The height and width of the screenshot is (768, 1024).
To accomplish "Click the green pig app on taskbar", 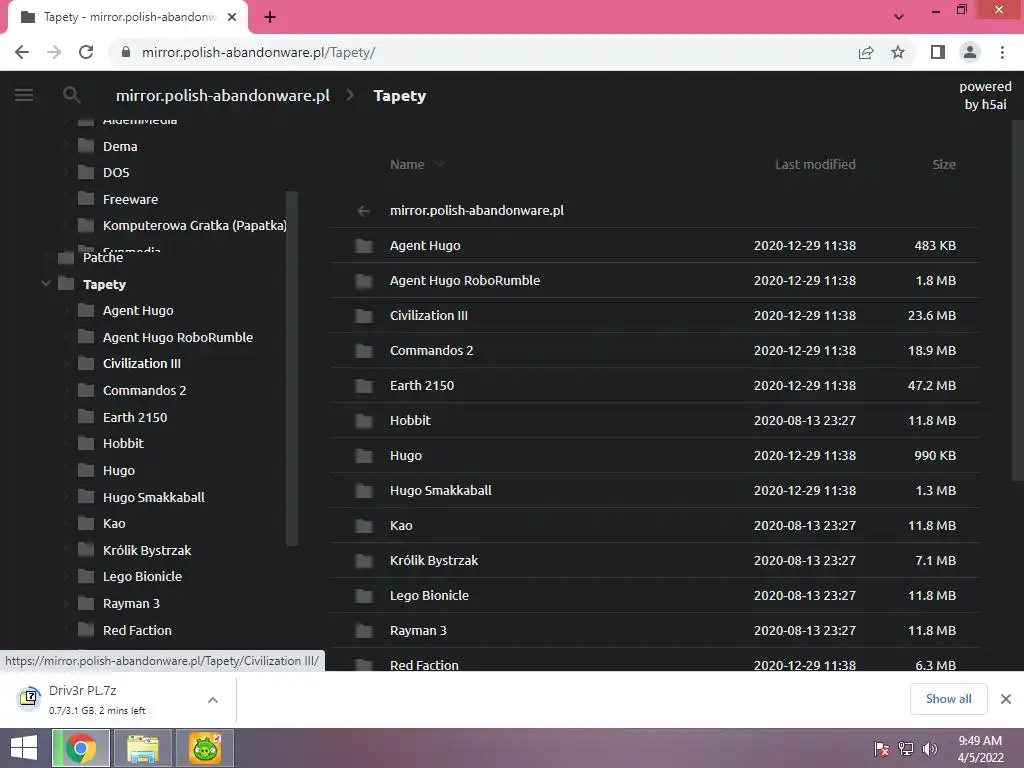I will tap(205, 748).
